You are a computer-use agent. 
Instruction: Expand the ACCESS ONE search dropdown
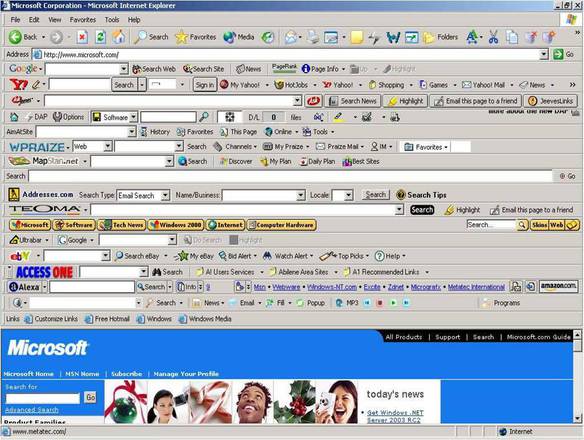144,272
